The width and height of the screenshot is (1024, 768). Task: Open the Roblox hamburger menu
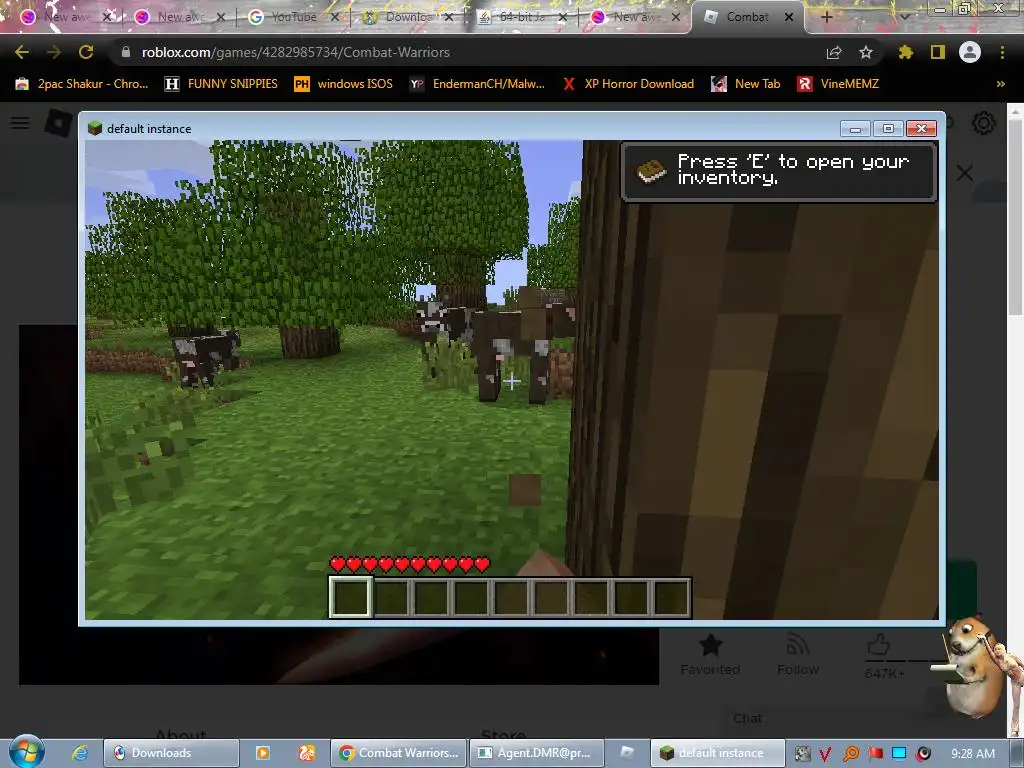coord(20,123)
